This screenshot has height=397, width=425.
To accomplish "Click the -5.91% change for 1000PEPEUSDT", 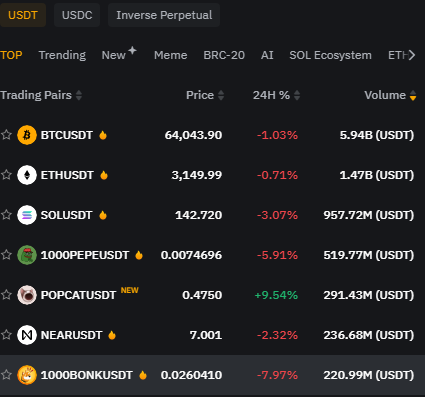I will click(x=277, y=255).
